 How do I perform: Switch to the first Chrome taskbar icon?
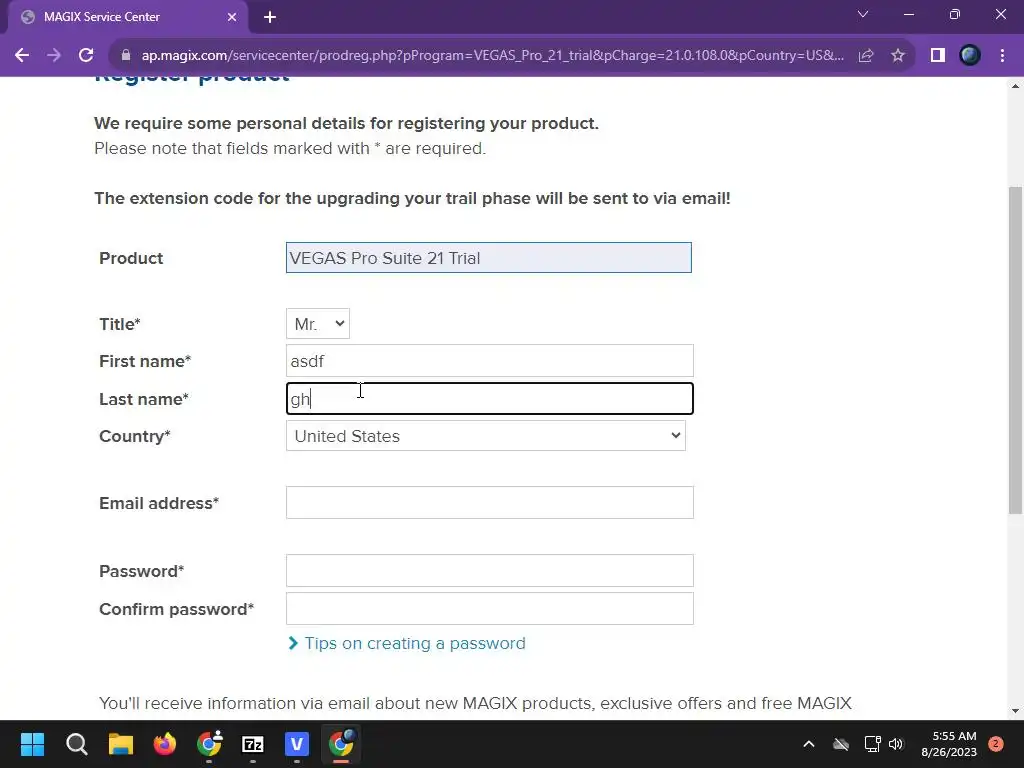[x=209, y=744]
